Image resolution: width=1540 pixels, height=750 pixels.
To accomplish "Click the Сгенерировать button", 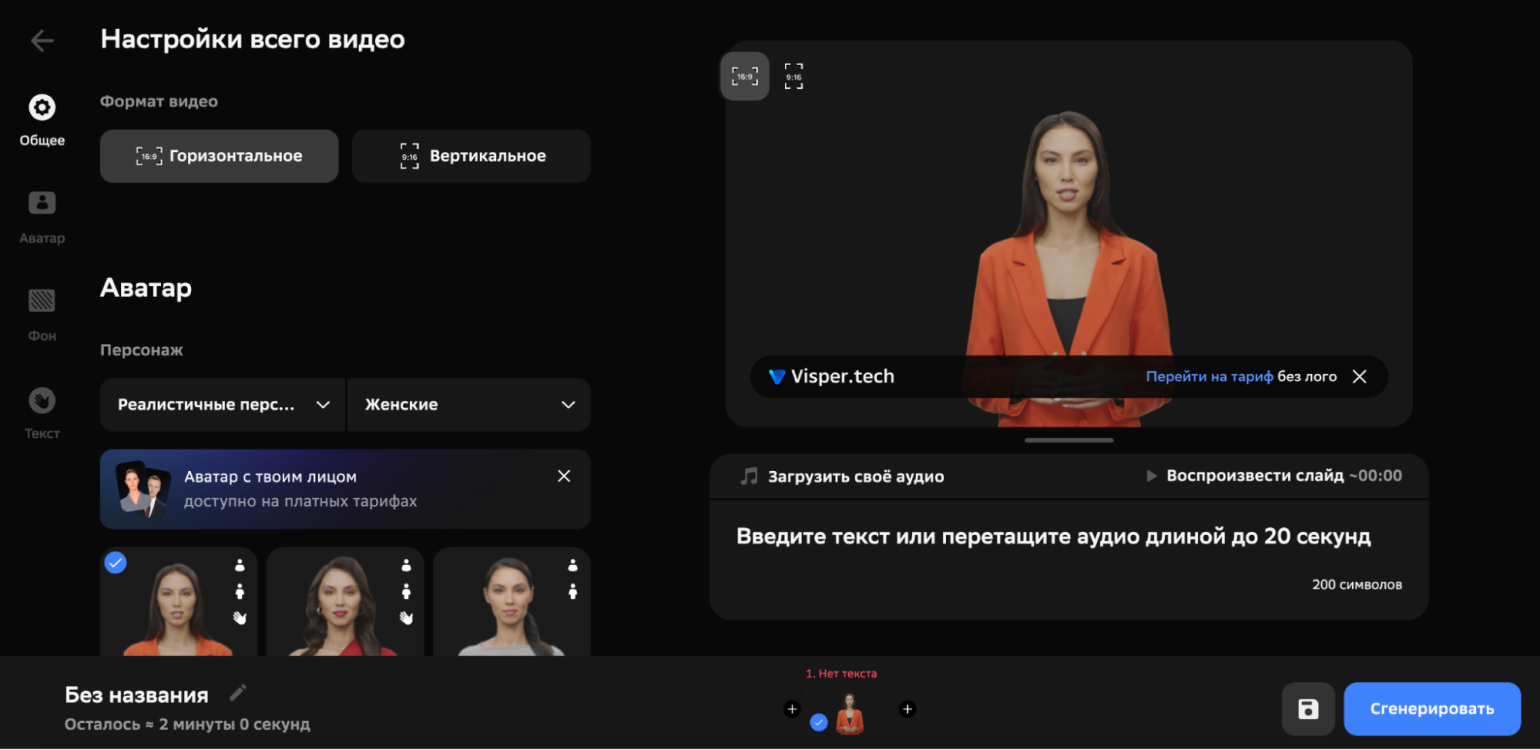I will click(x=1432, y=709).
